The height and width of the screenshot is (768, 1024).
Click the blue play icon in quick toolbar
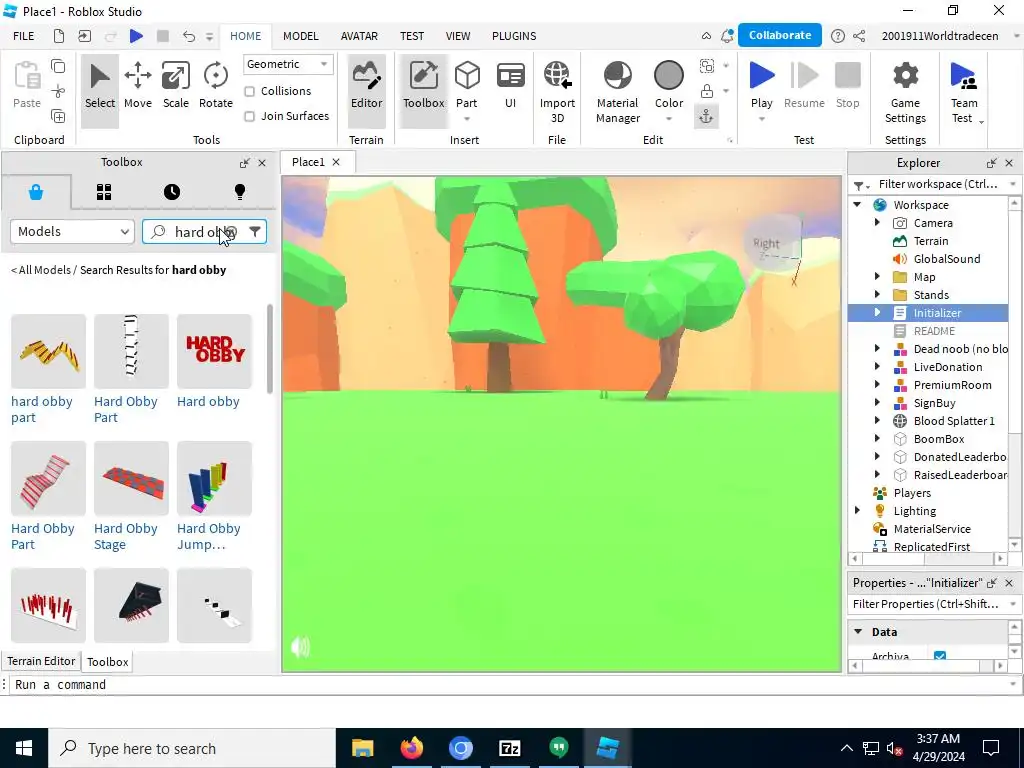(x=136, y=36)
